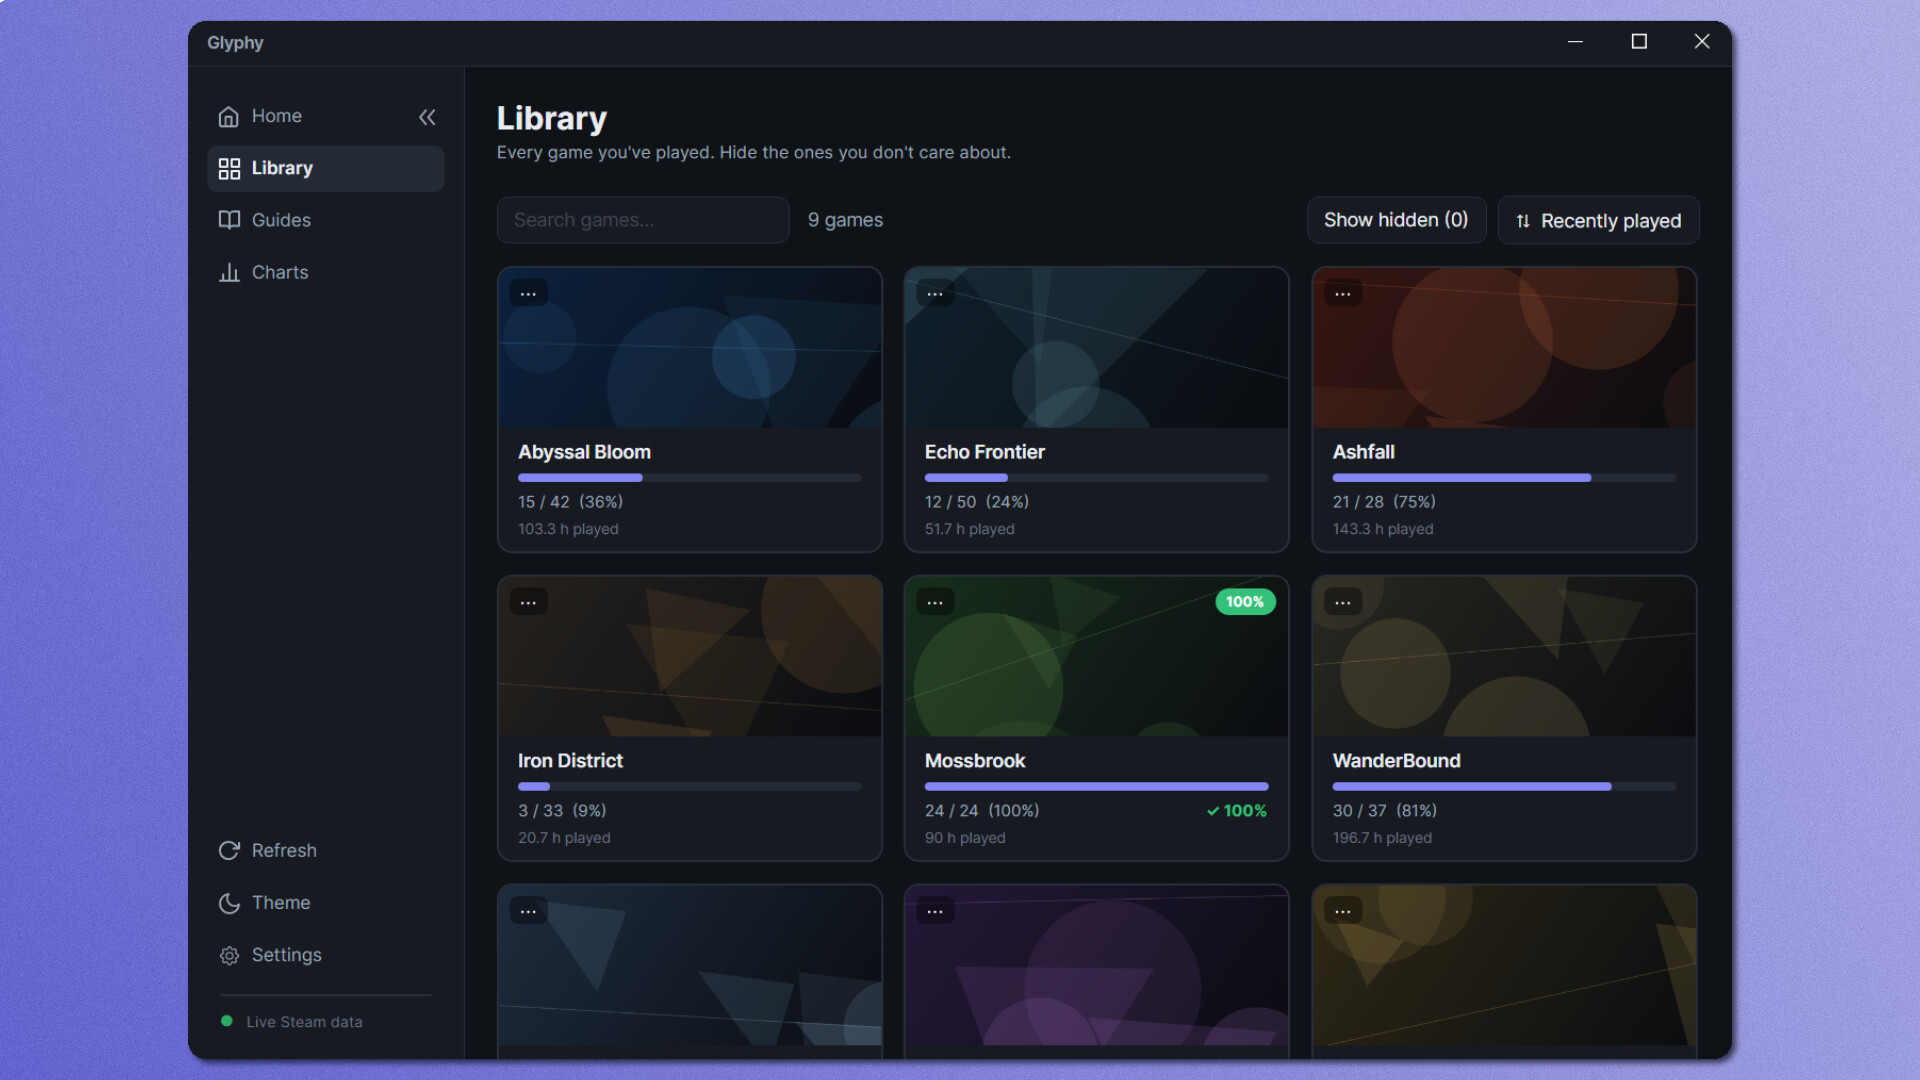1920x1080 pixels.
Task: Click the '24 / 24 (100%)' text
Action: (x=981, y=811)
